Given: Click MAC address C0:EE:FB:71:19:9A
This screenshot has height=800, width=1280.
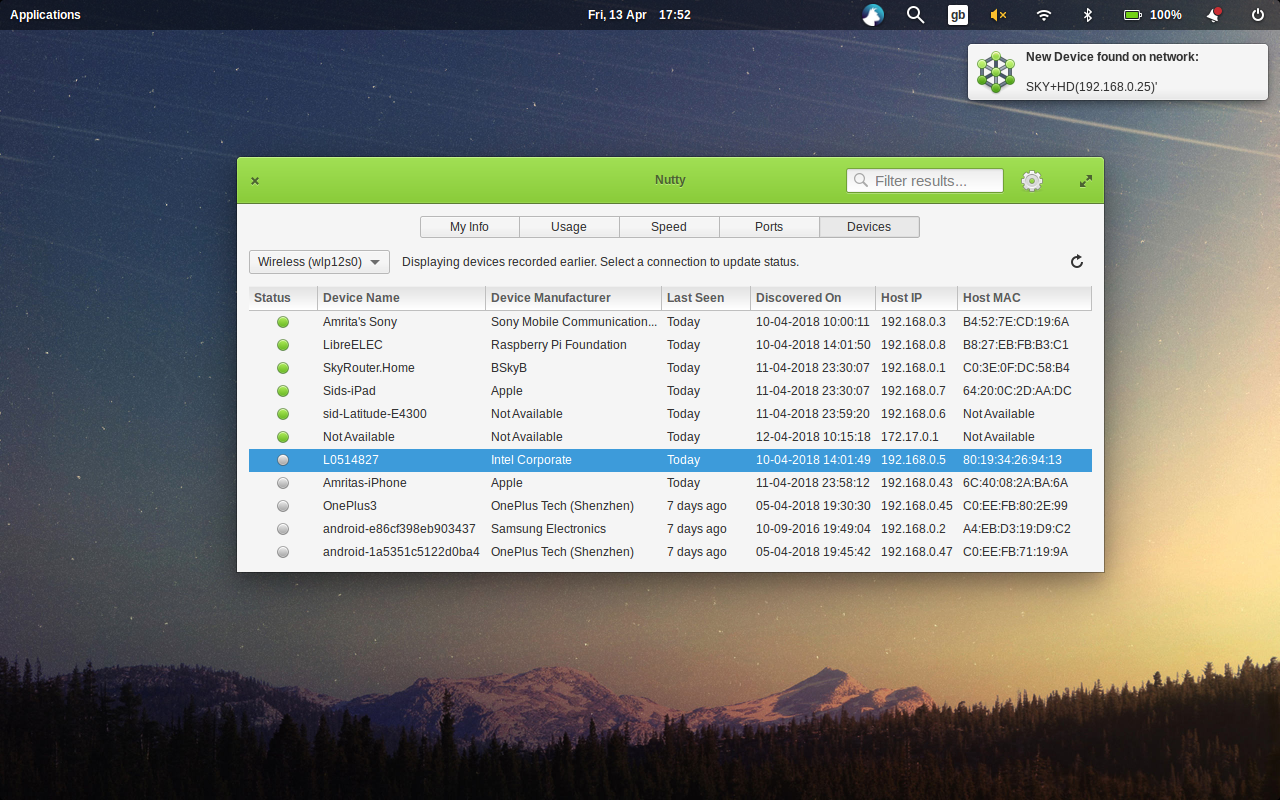Looking at the screenshot, I should pyautogui.click(x=1016, y=552).
